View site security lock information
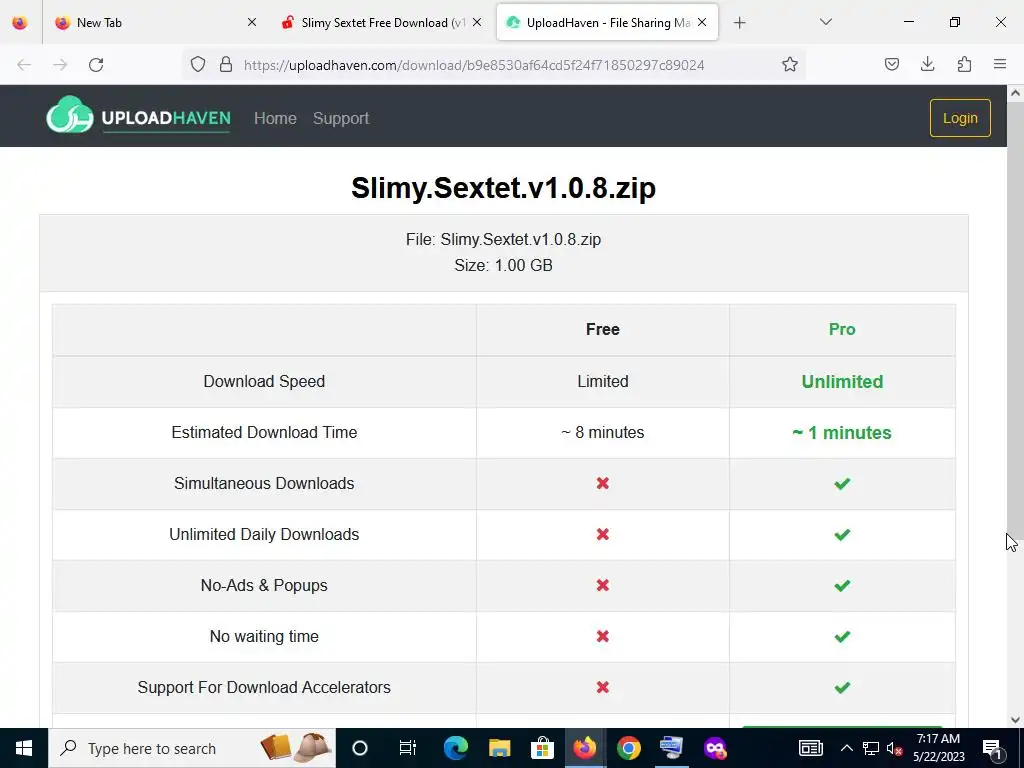The width and height of the screenshot is (1024, 768). coord(226,65)
